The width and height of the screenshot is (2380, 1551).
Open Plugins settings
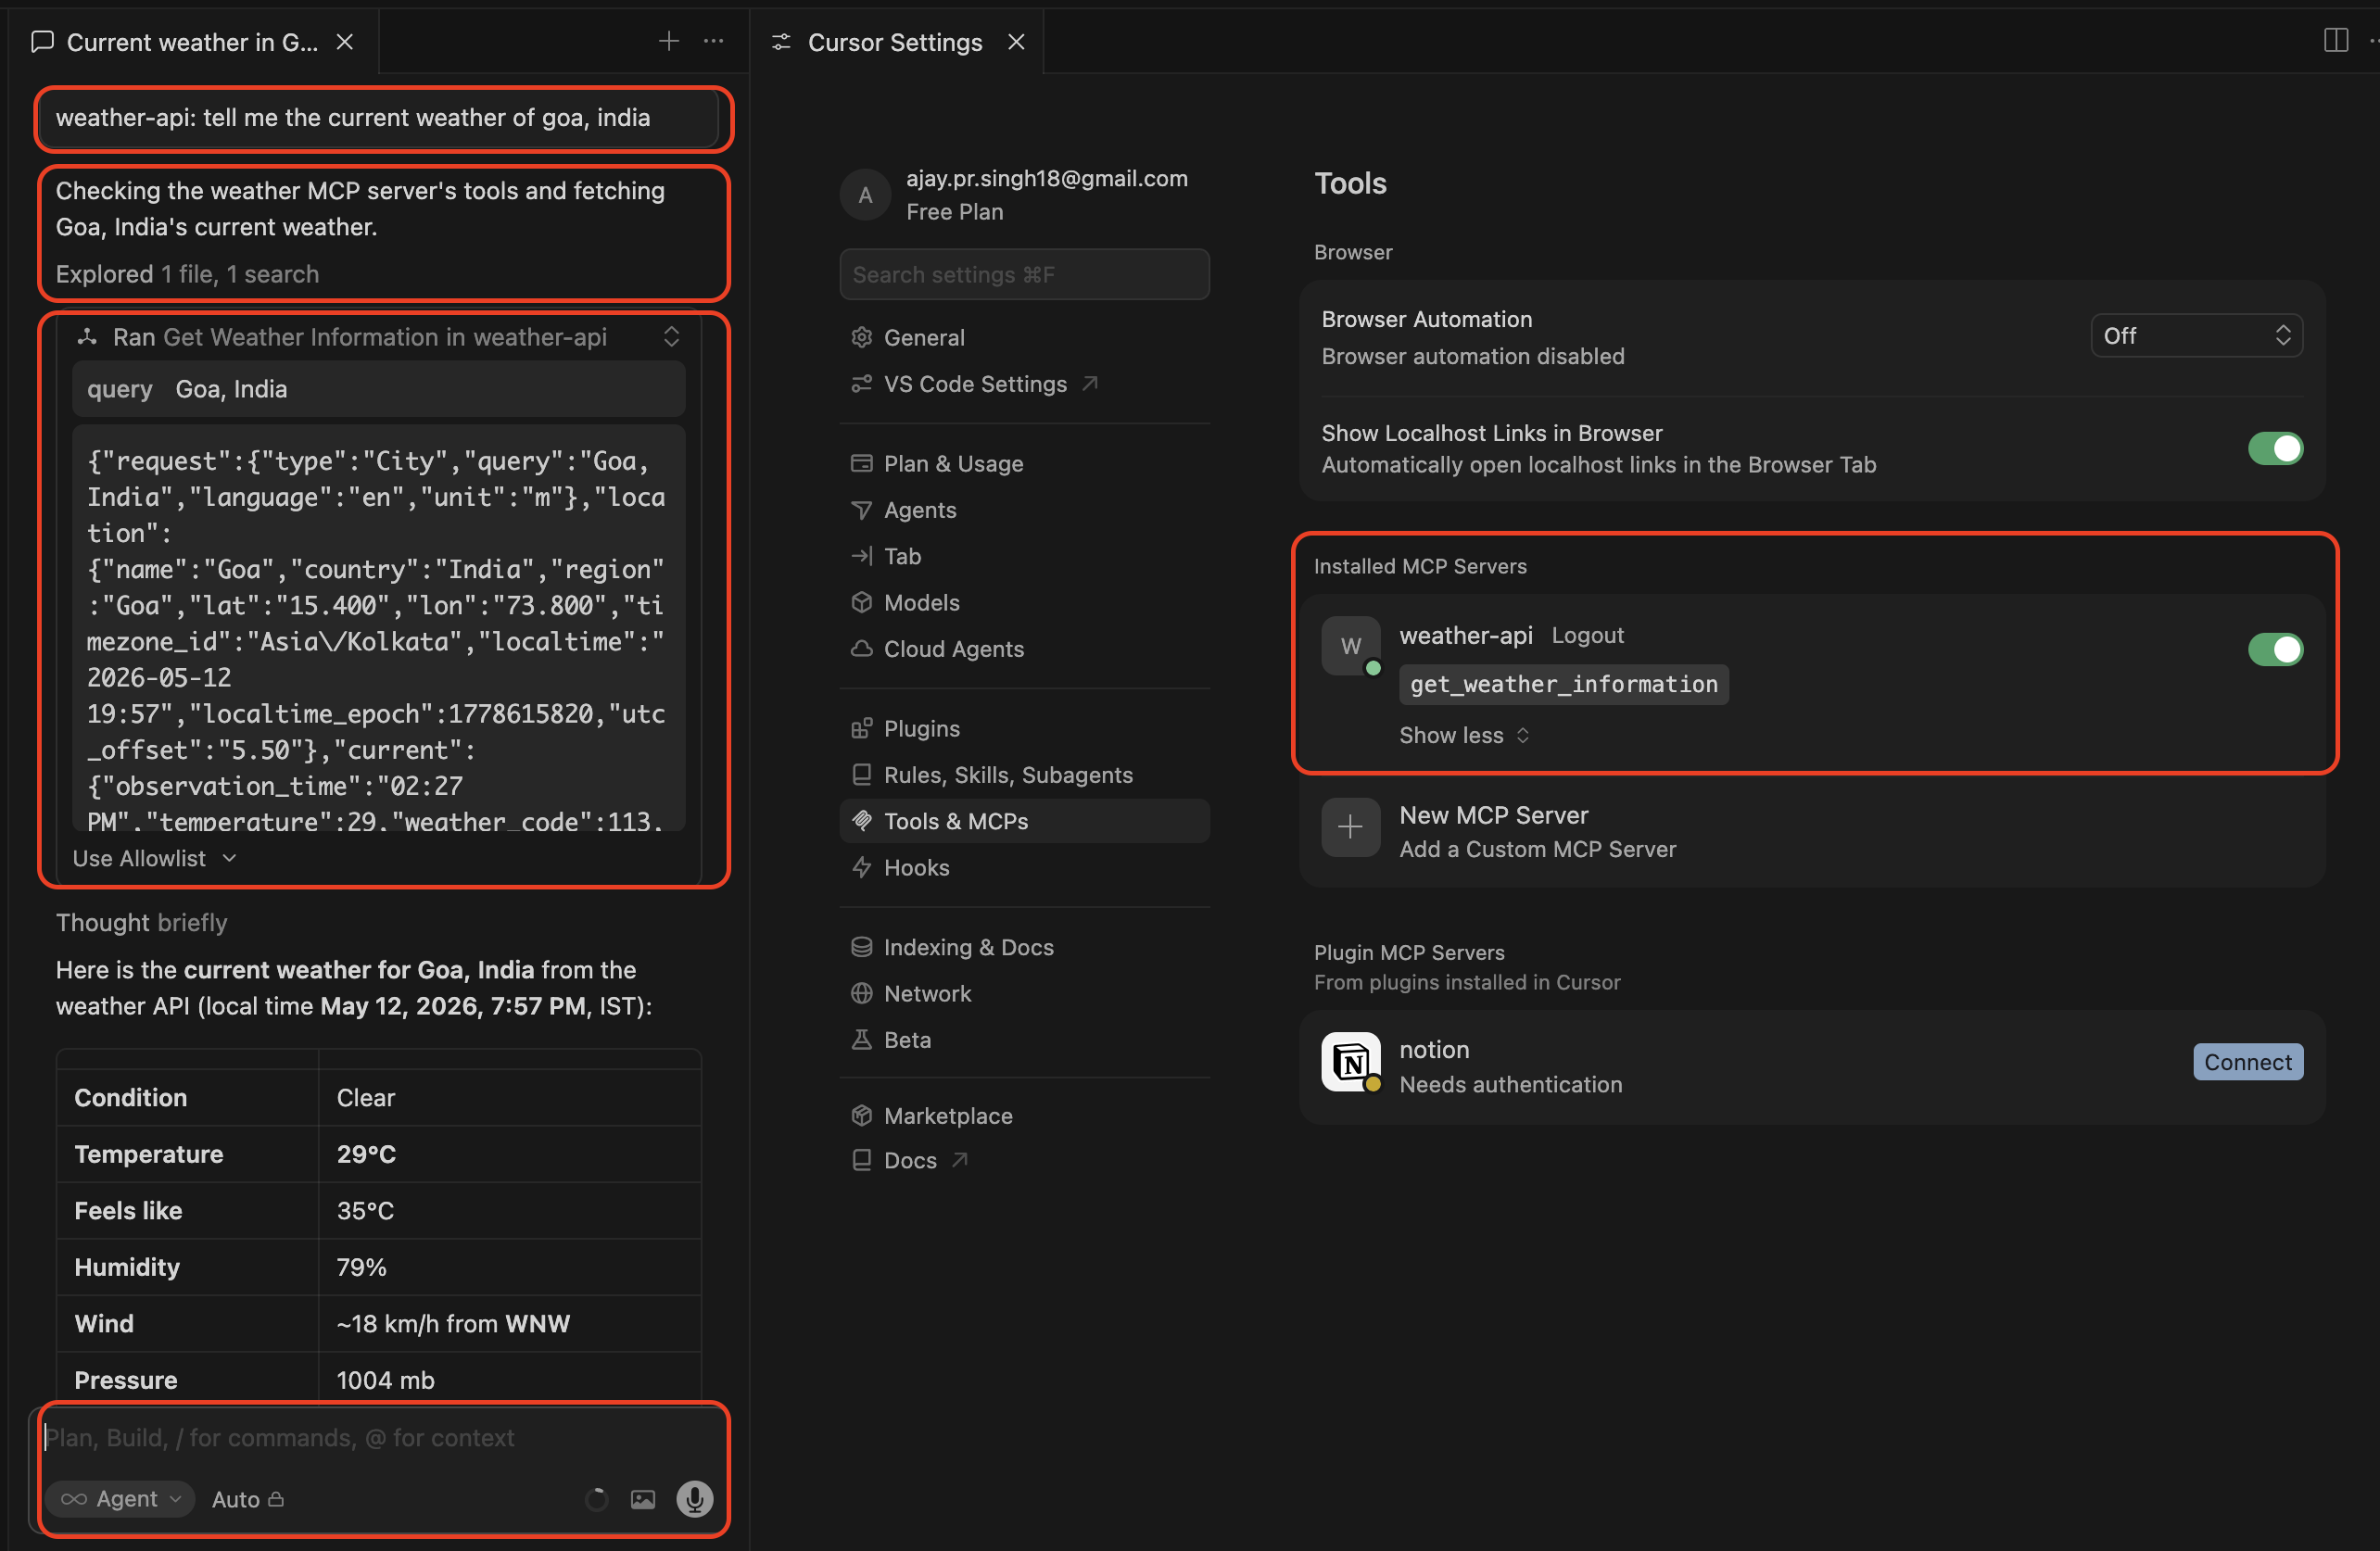point(1024,728)
